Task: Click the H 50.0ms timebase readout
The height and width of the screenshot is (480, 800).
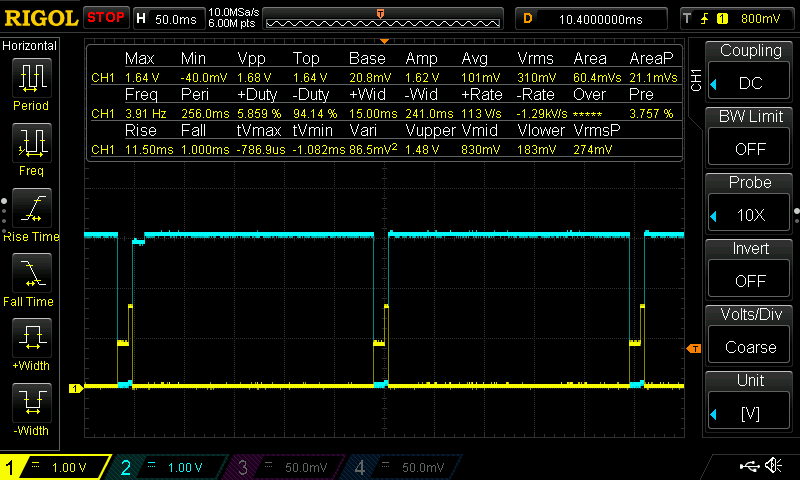Action: point(168,19)
